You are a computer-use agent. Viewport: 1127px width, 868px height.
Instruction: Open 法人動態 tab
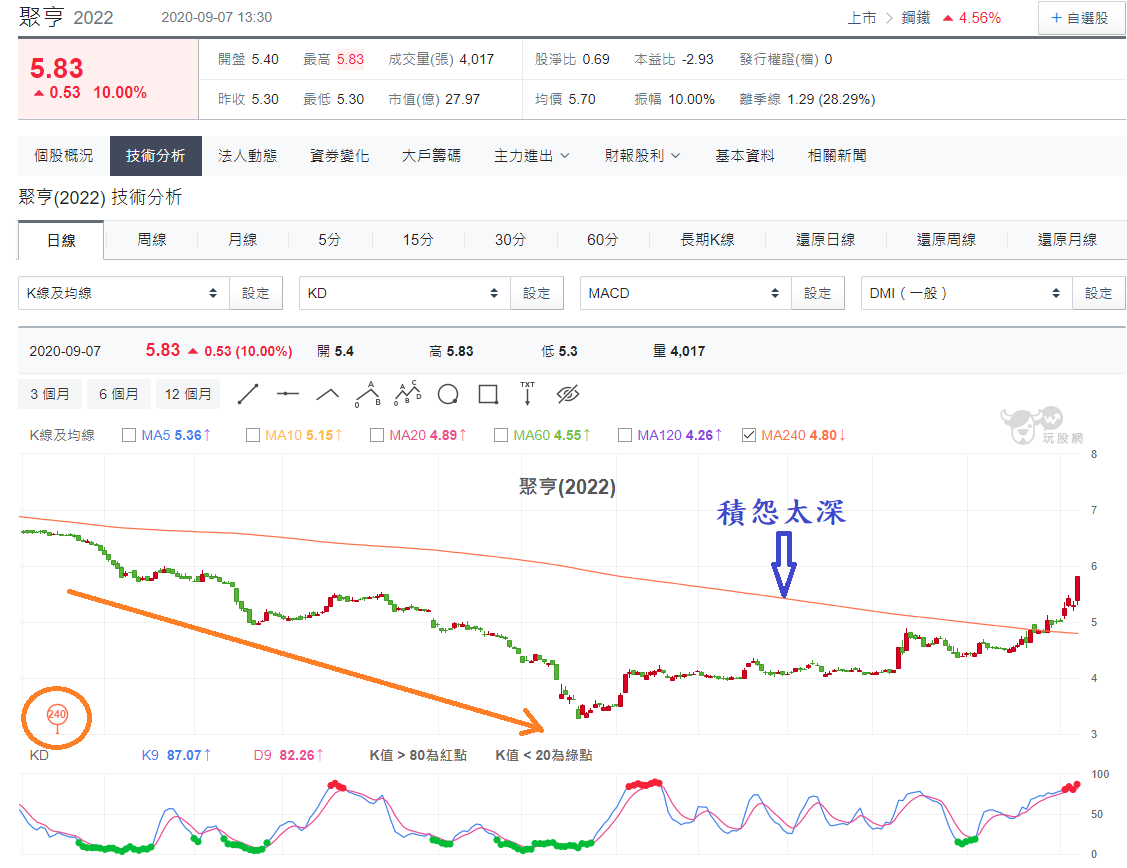(x=247, y=155)
